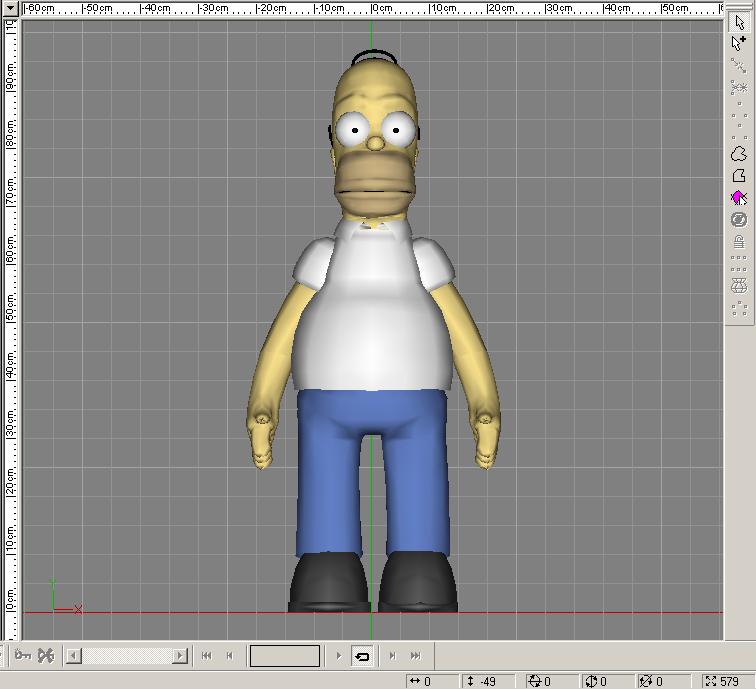The height and width of the screenshot is (690, 756).
Task: Toggle the Loop playback button
Action: [362, 656]
